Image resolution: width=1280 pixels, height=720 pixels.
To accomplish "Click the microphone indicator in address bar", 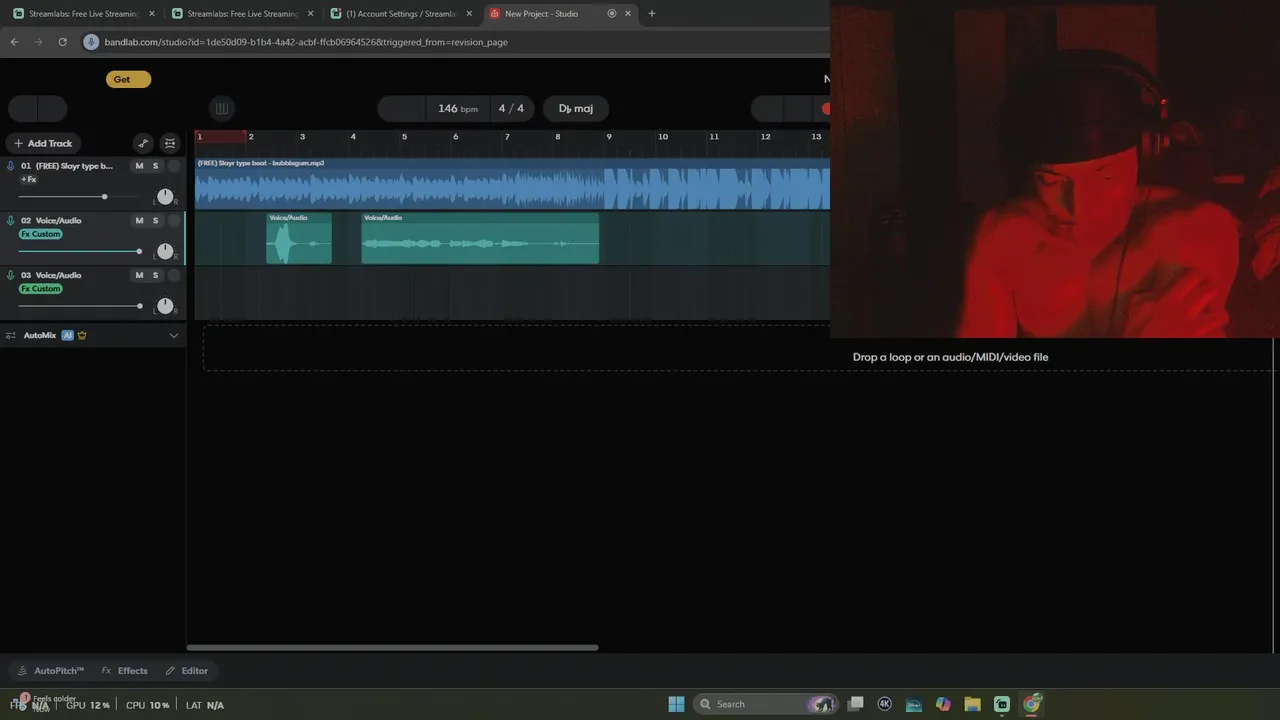I will [92, 42].
